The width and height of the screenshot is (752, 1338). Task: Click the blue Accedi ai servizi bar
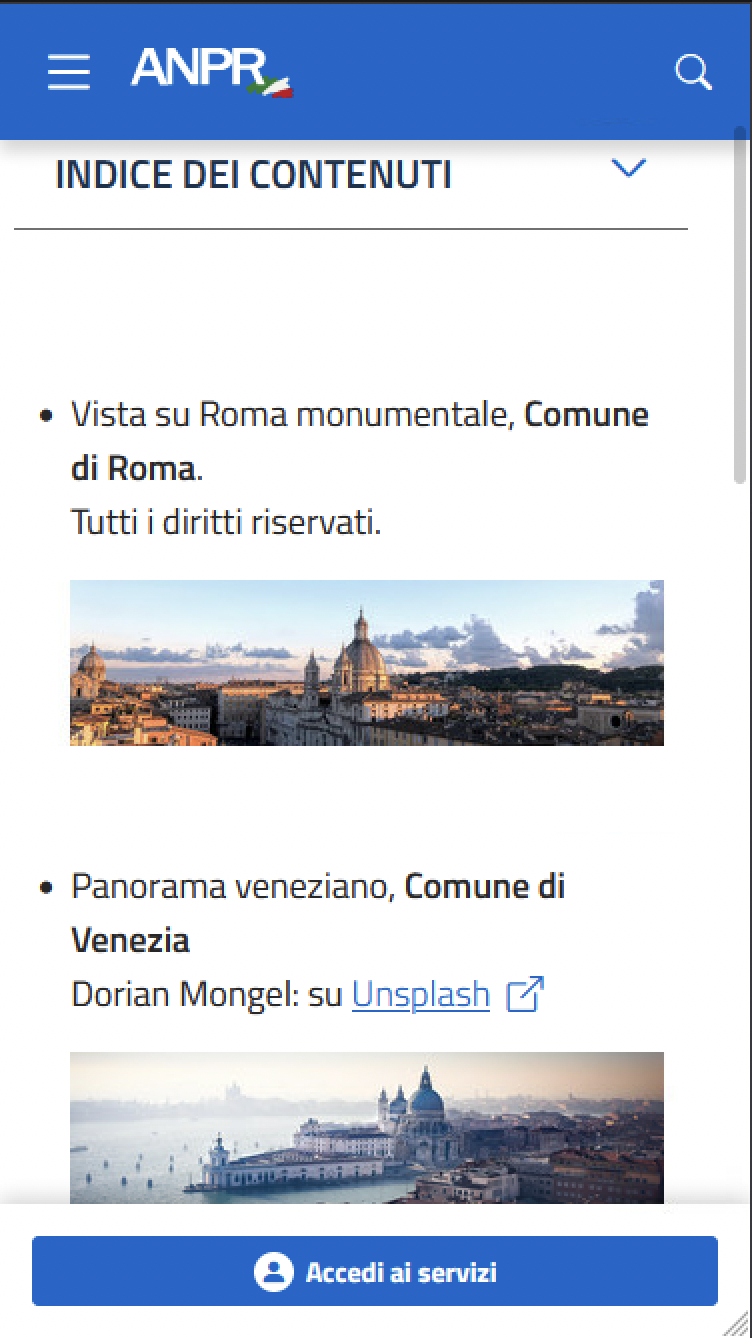376,1271
